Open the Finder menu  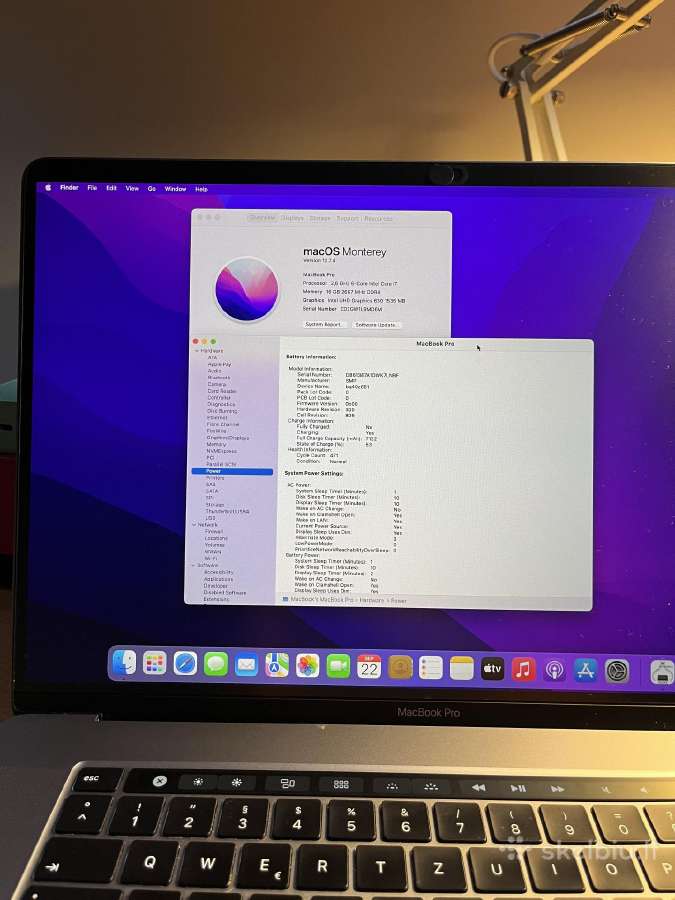(x=69, y=188)
